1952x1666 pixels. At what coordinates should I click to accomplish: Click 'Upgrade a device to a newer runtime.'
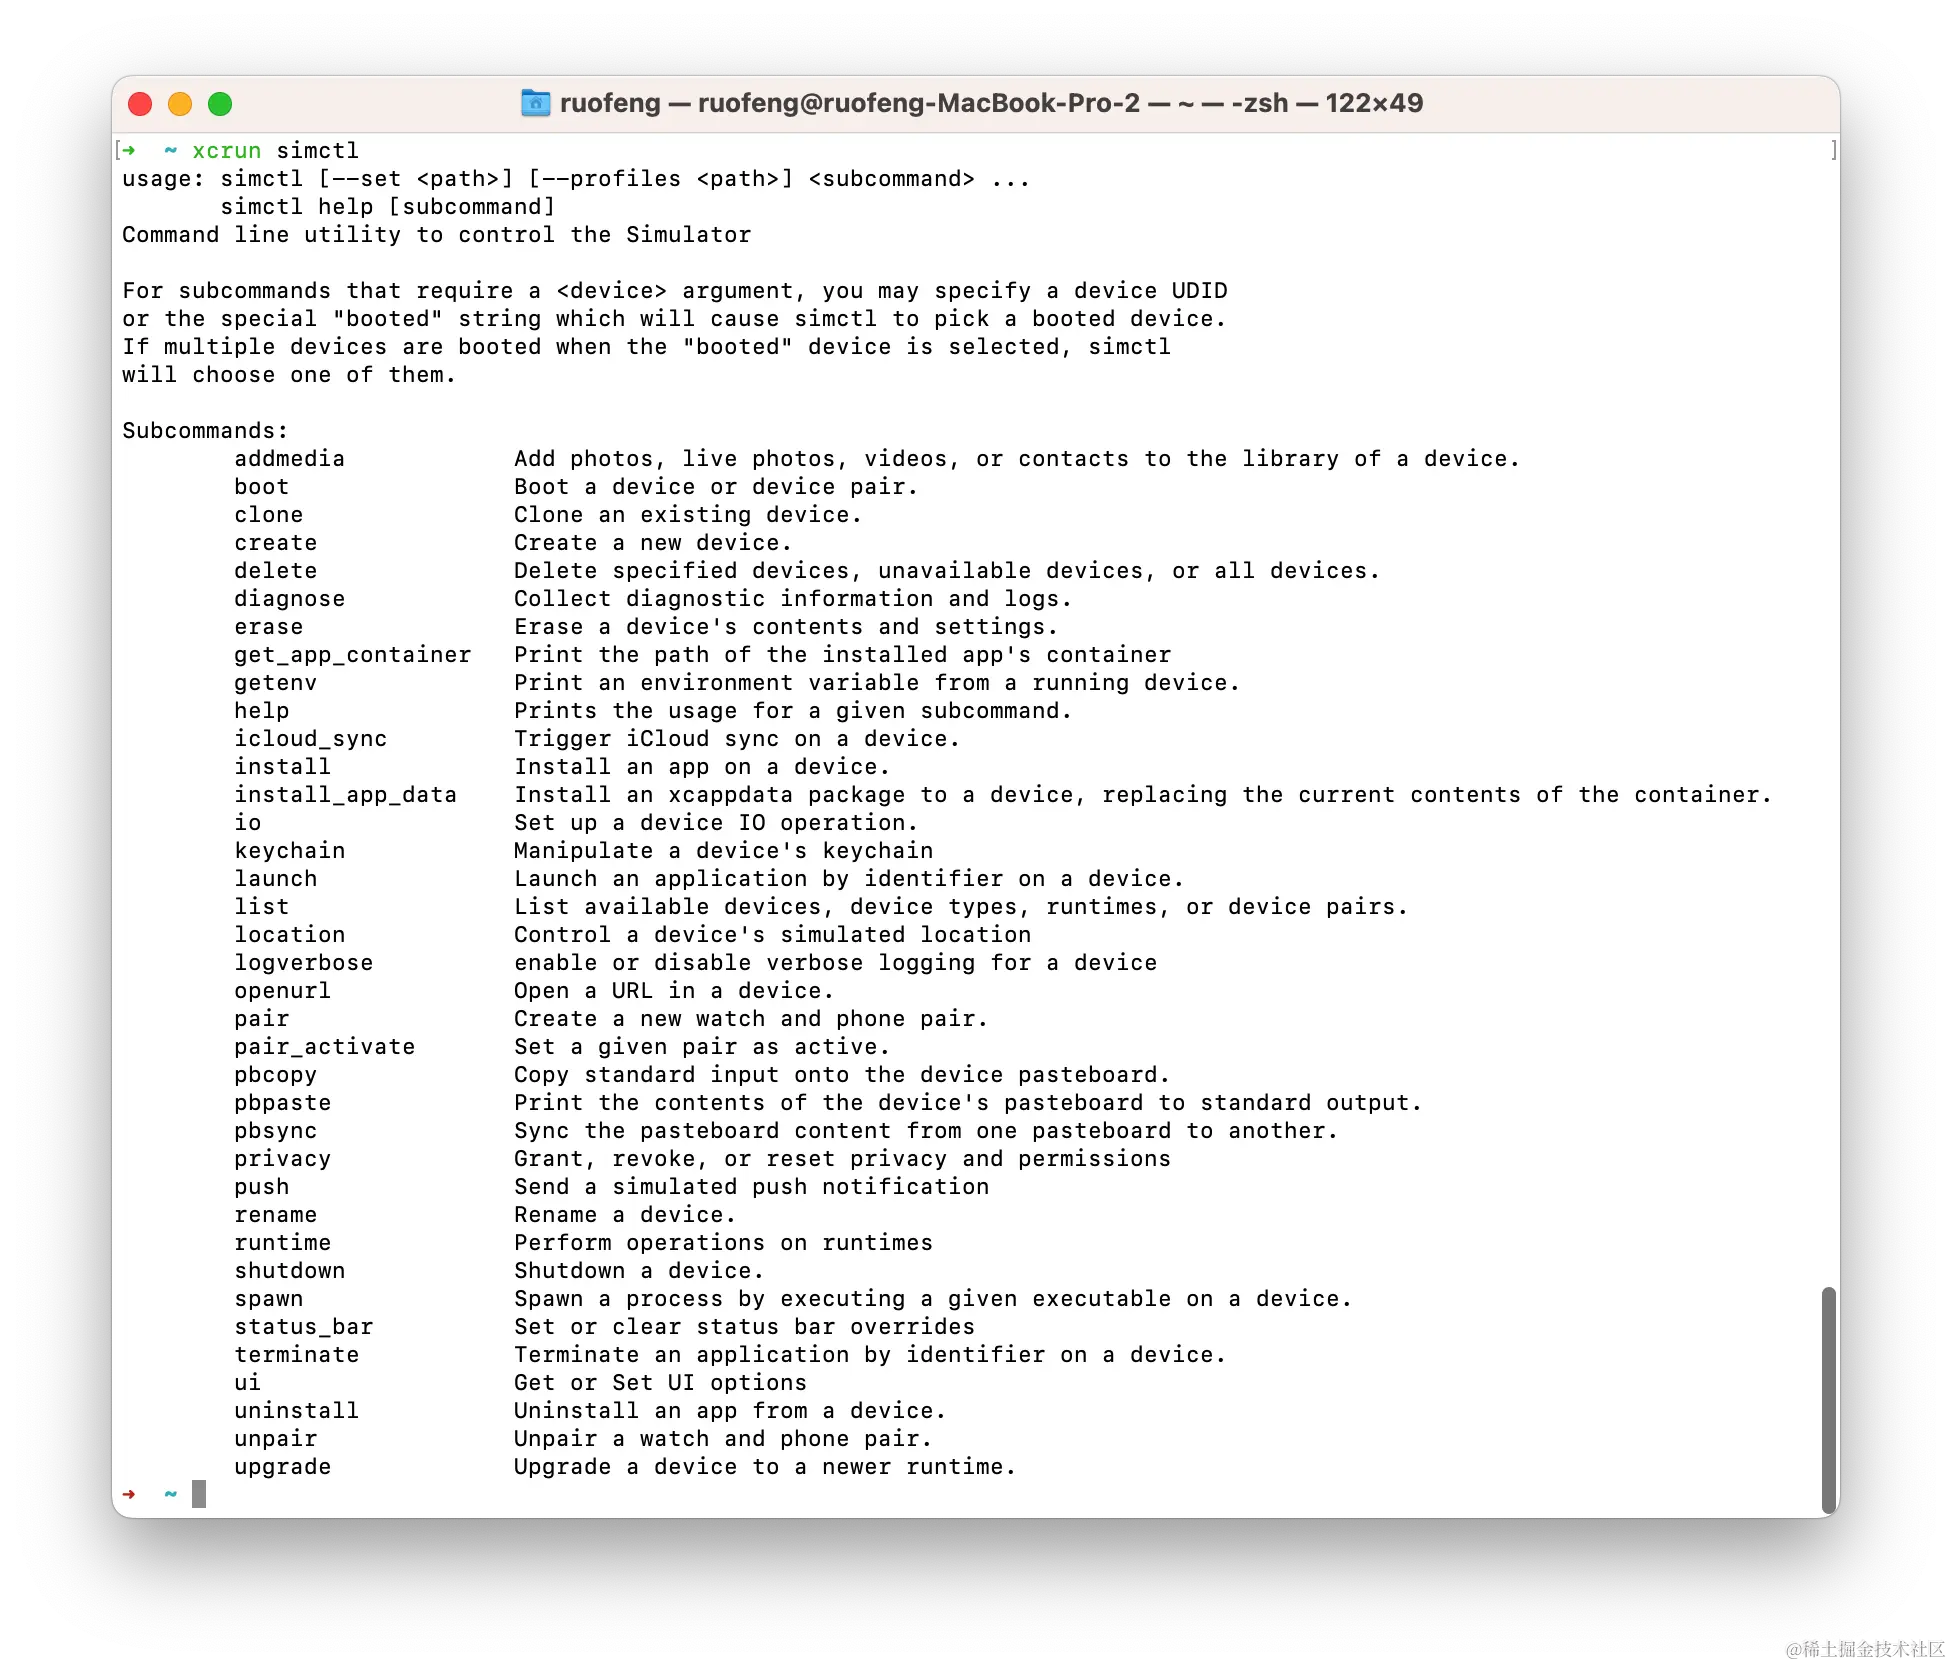click(x=765, y=1467)
